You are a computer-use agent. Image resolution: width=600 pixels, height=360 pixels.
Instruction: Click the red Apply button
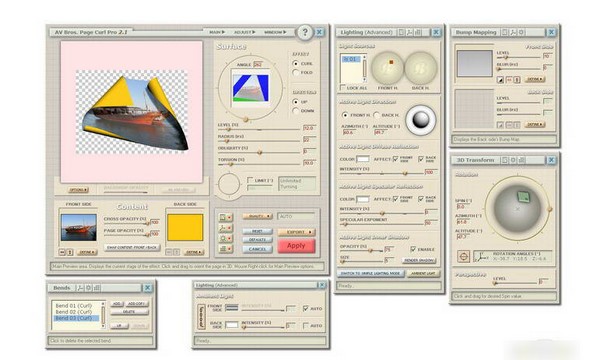[x=296, y=246]
